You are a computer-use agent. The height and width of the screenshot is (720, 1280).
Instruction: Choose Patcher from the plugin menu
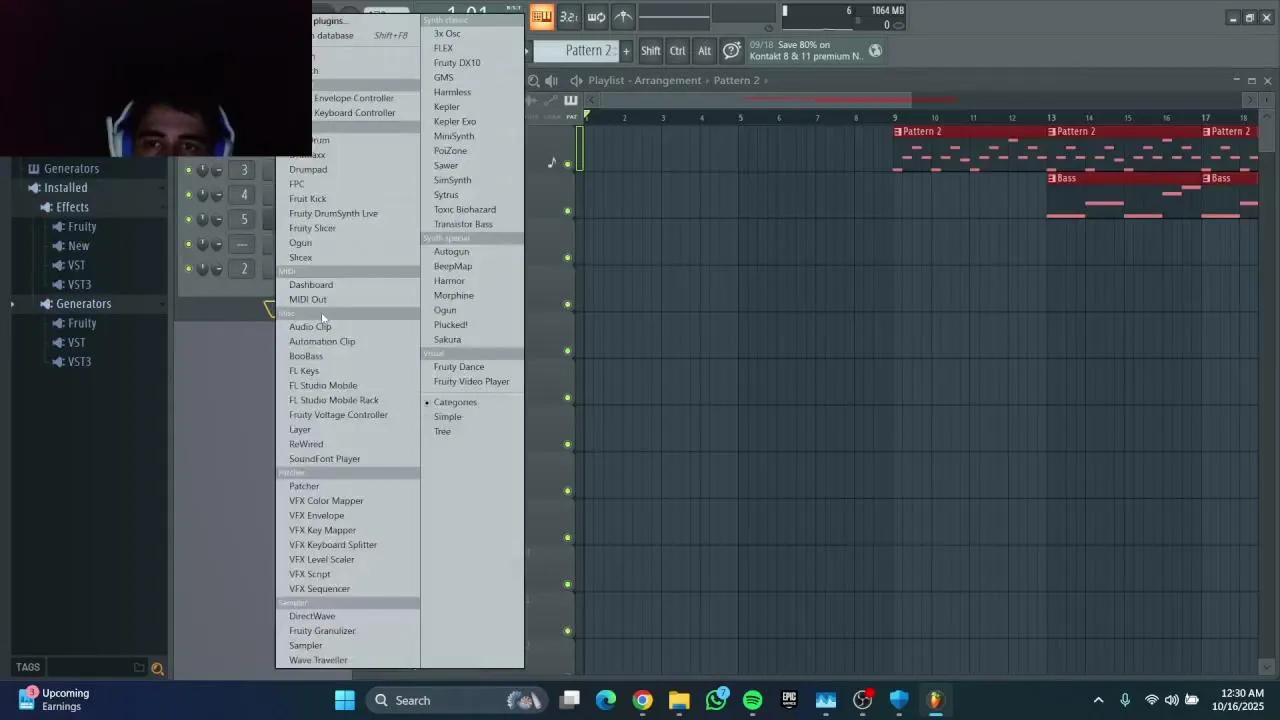click(x=304, y=486)
